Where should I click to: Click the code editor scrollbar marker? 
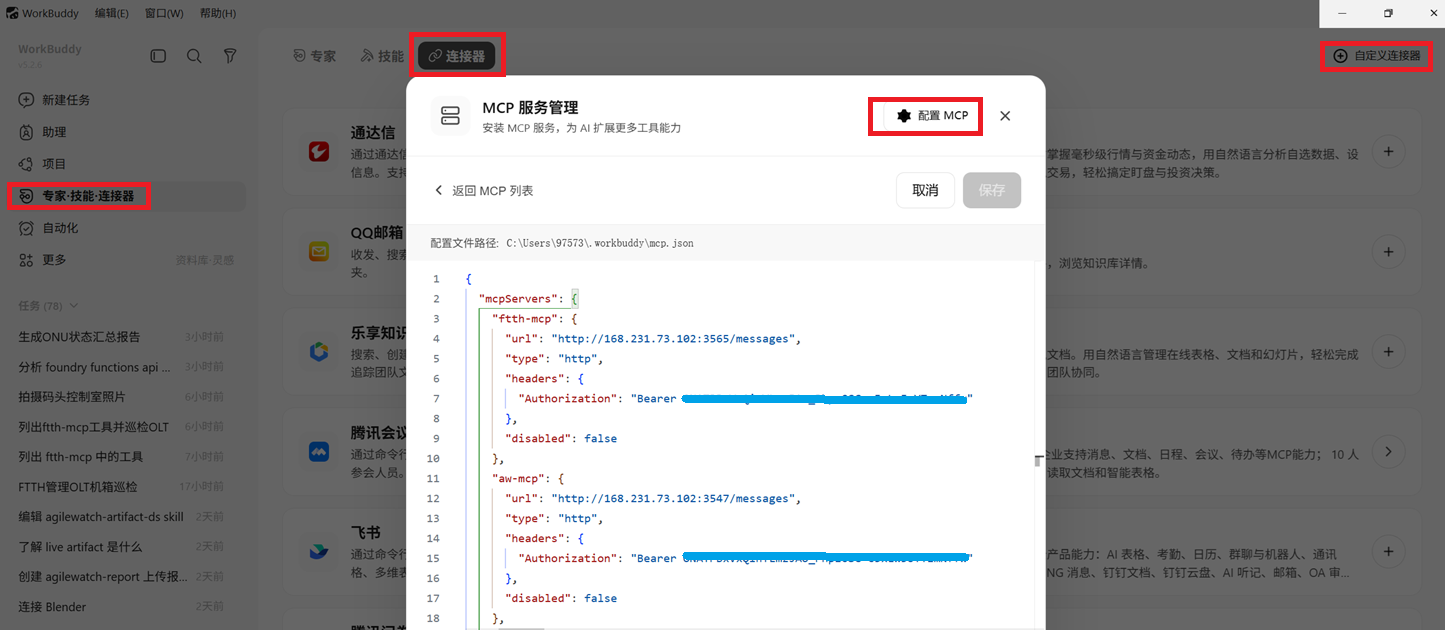[1039, 460]
